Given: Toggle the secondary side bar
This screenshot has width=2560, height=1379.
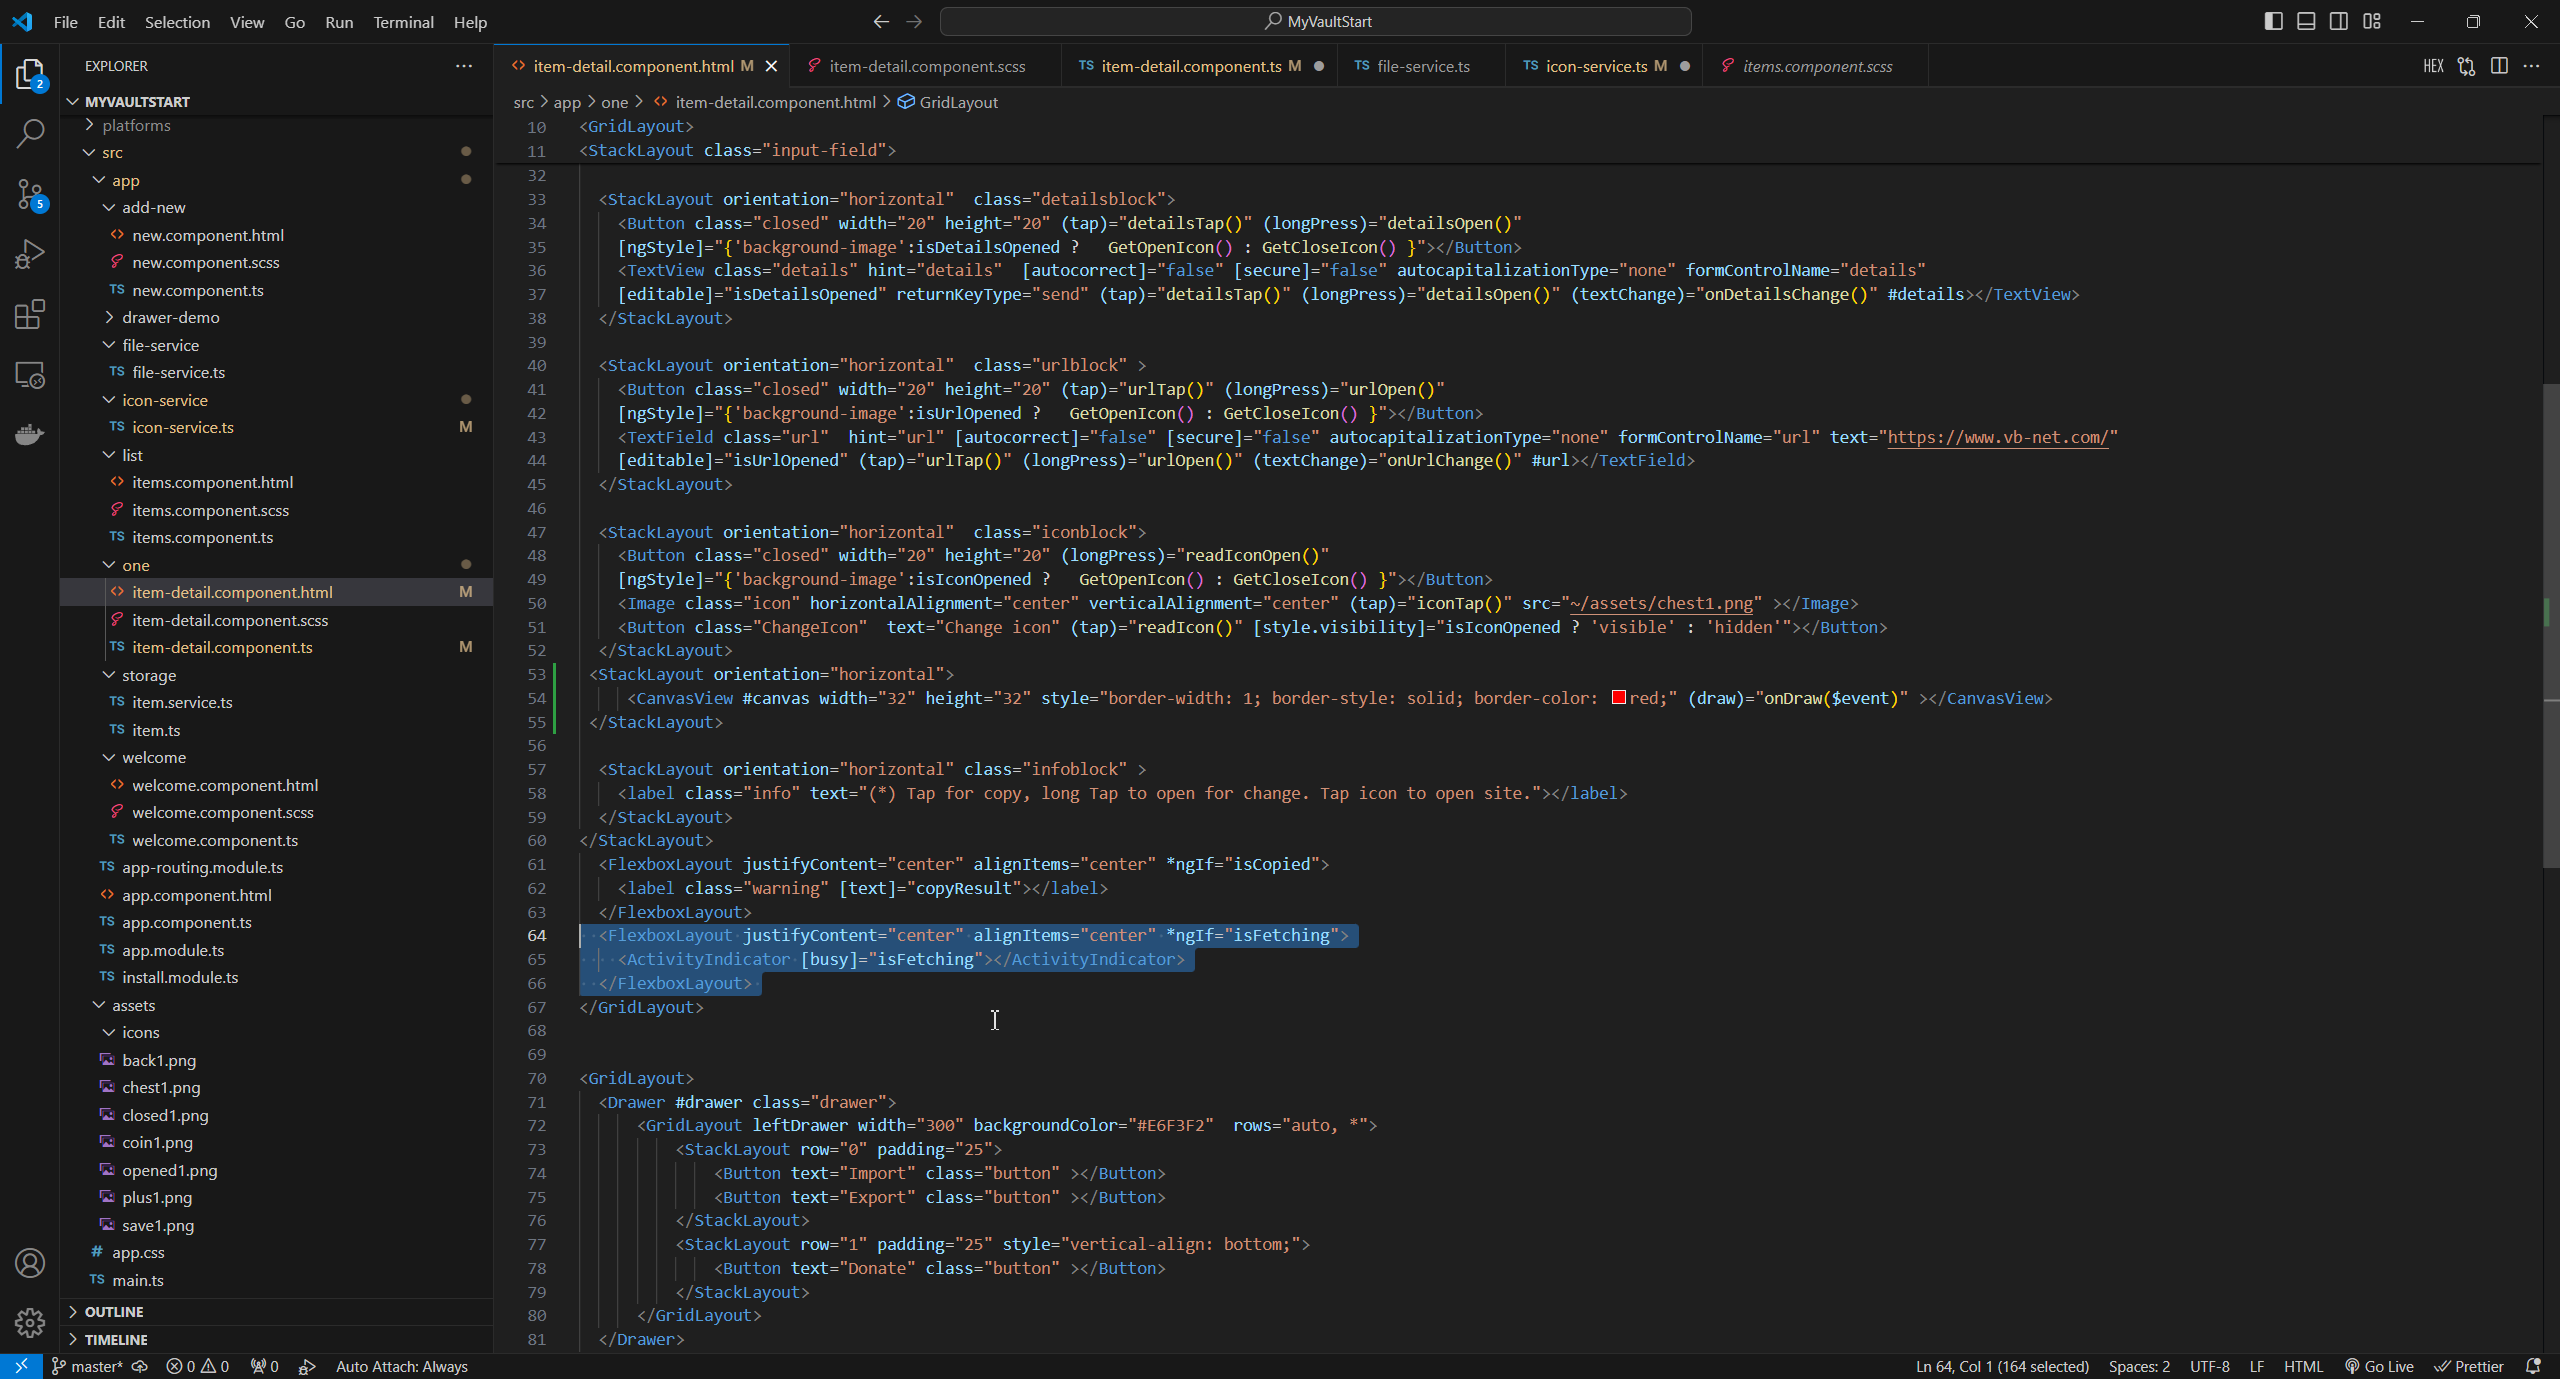Looking at the screenshot, I should [2339, 21].
